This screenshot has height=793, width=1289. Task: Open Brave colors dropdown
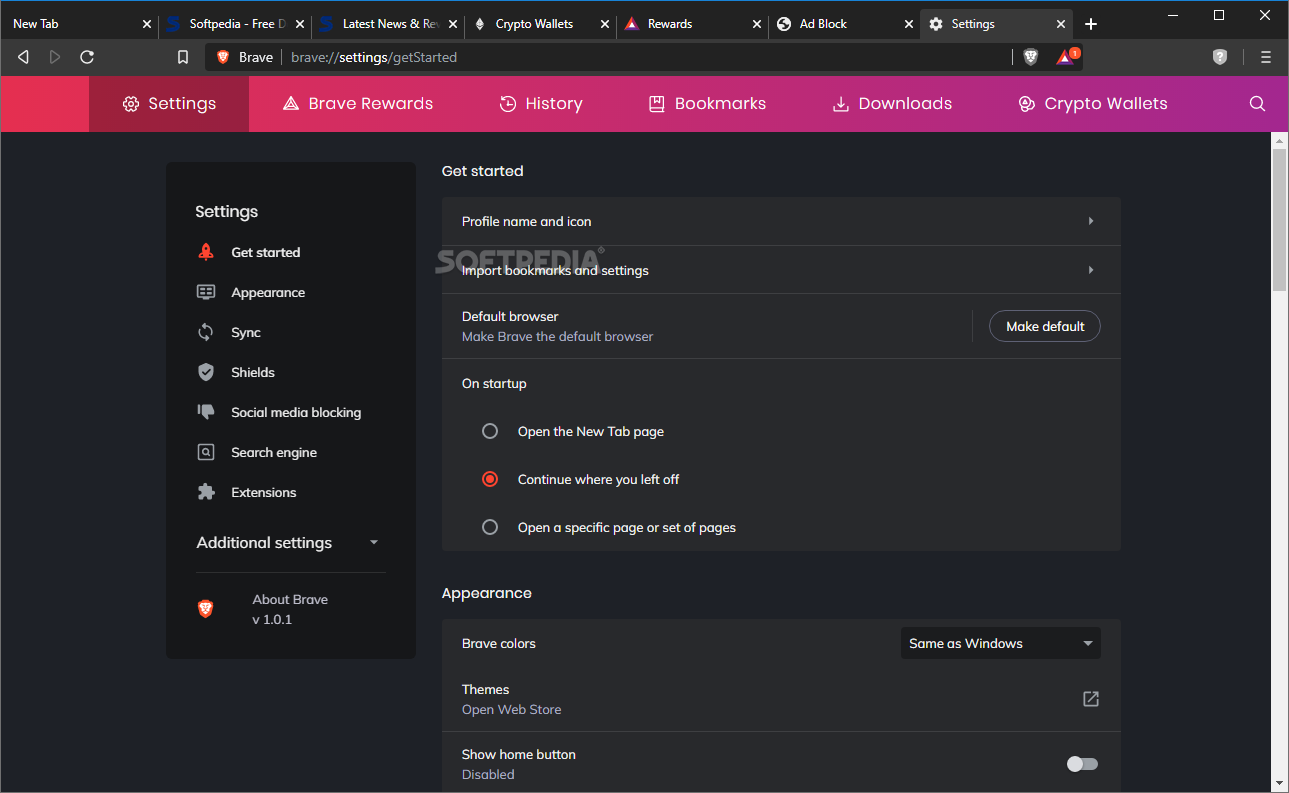[1000, 643]
